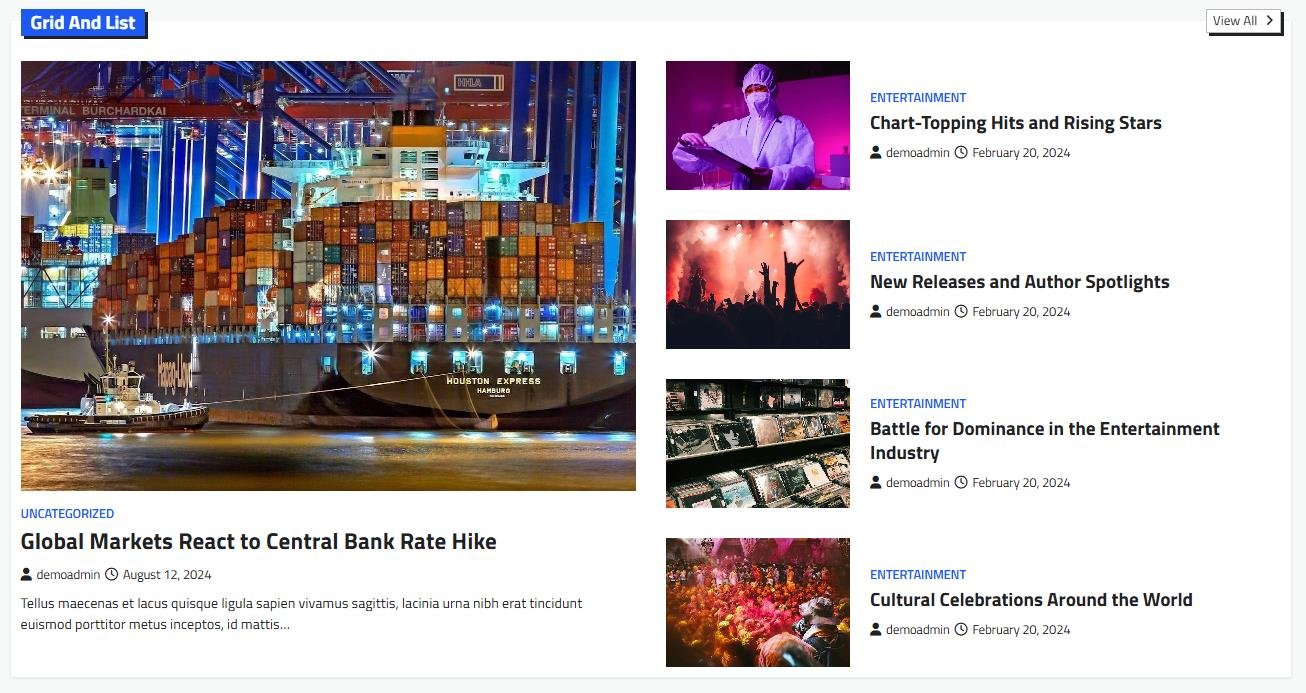Viewport: 1306px width, 693px height.
Task: Click clock icon beside August 12, 2024
Action: click(x=111, y=574)
